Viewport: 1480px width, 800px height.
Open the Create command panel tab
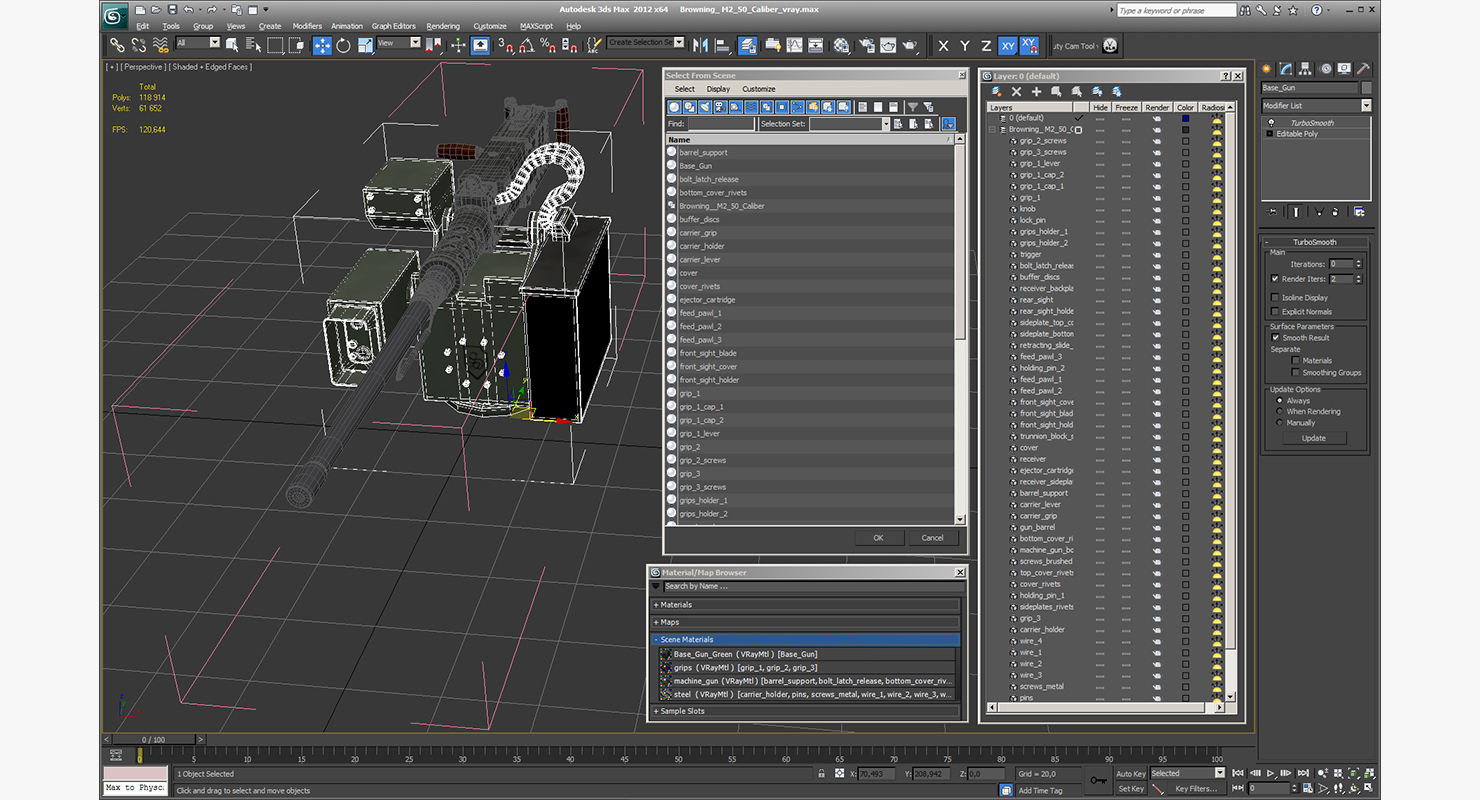(x=1267, y=69)
